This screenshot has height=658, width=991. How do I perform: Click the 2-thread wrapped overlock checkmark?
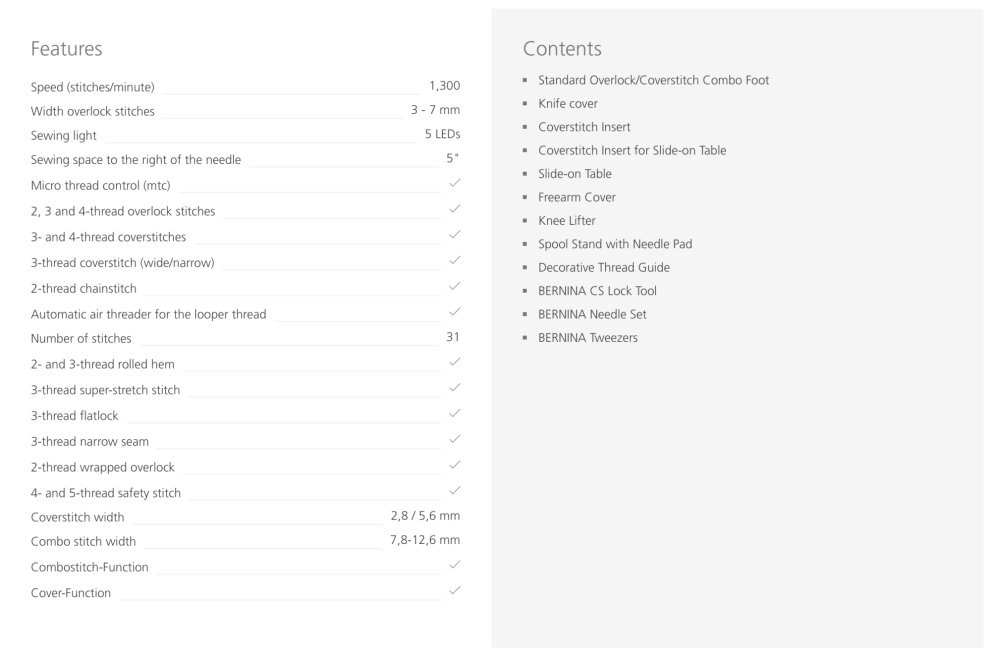tap(454, 465)
